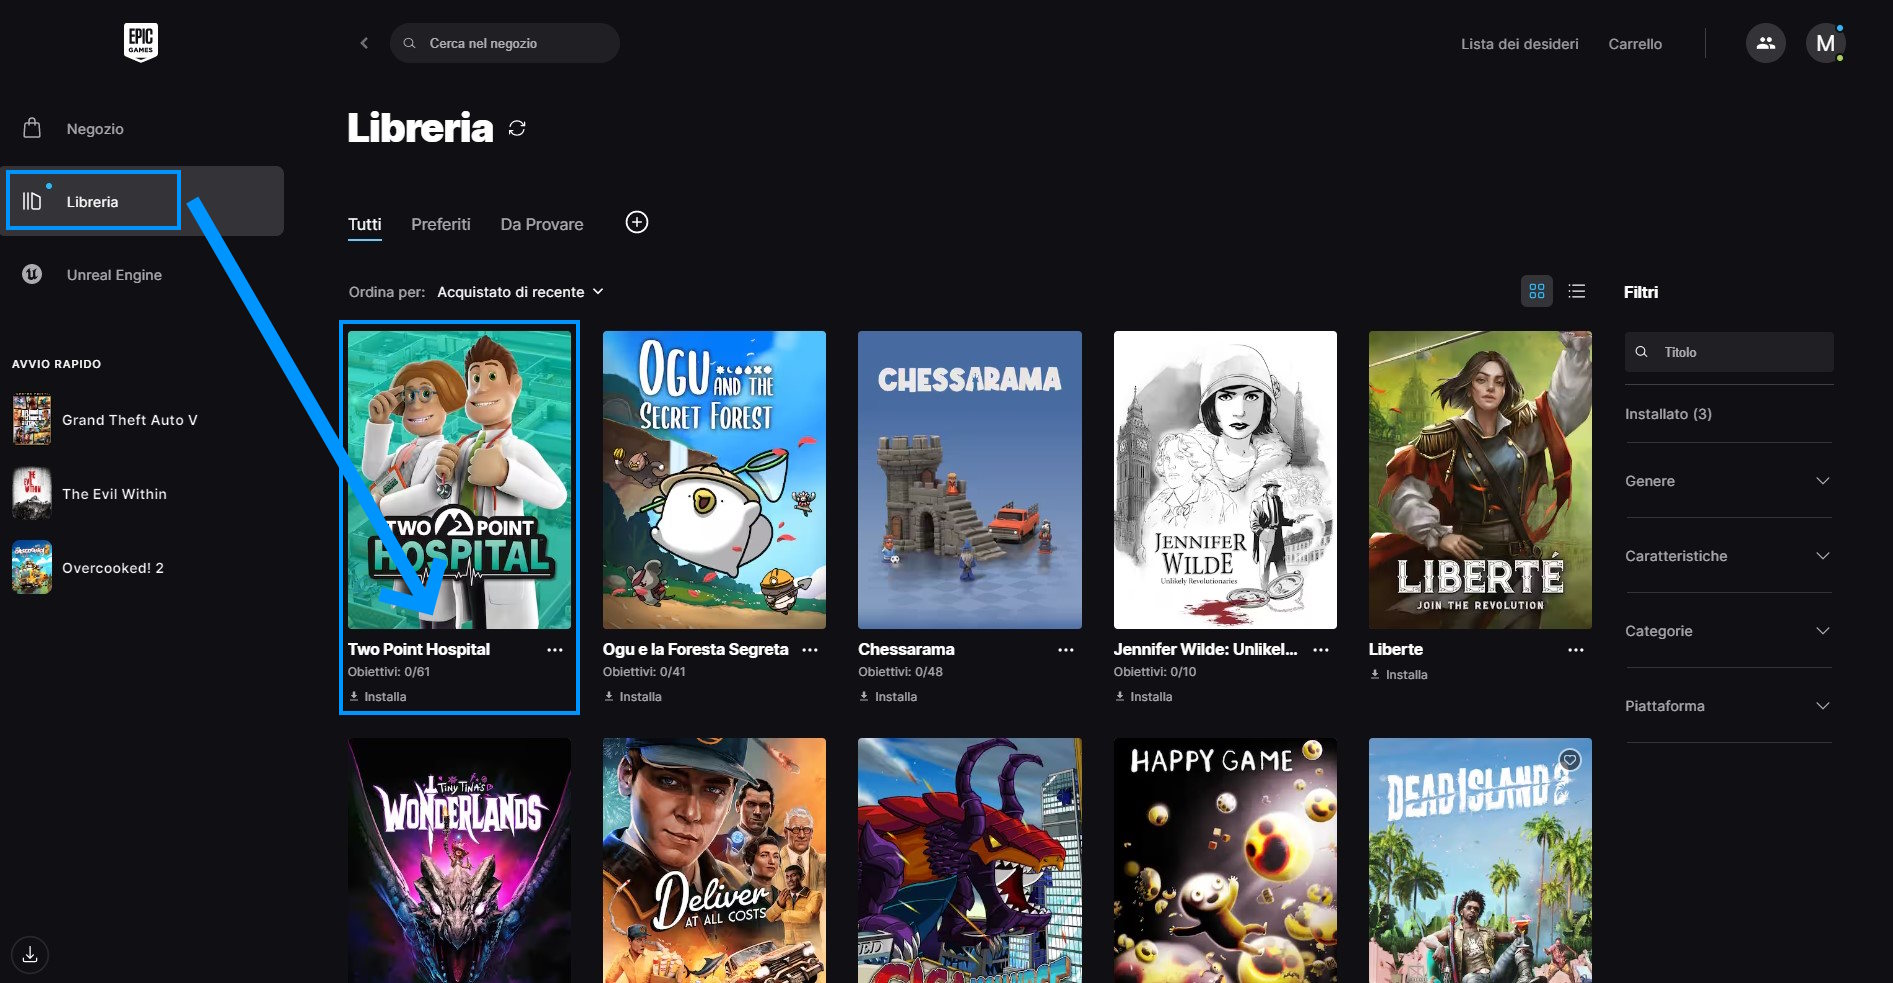Open the friends list icon
The image size is (1893, 983).
1765,43
